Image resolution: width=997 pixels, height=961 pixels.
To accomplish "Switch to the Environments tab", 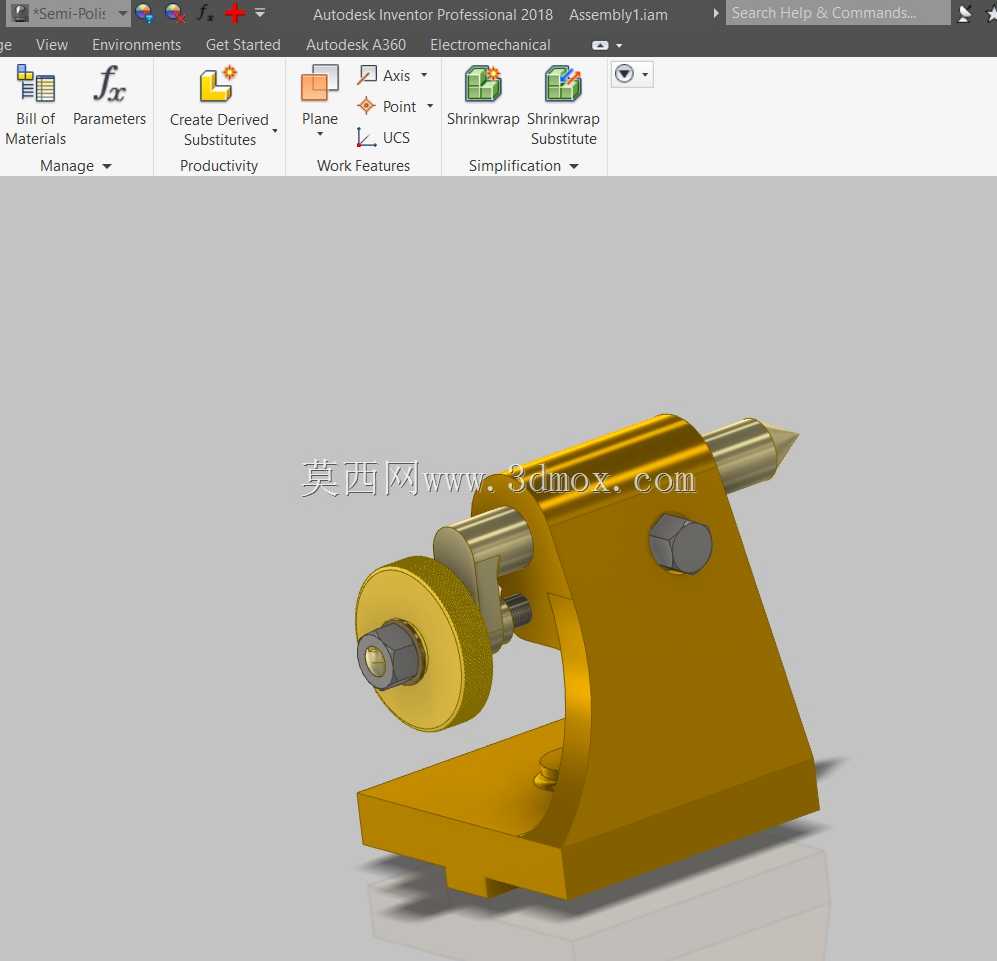I will [136, 45].
